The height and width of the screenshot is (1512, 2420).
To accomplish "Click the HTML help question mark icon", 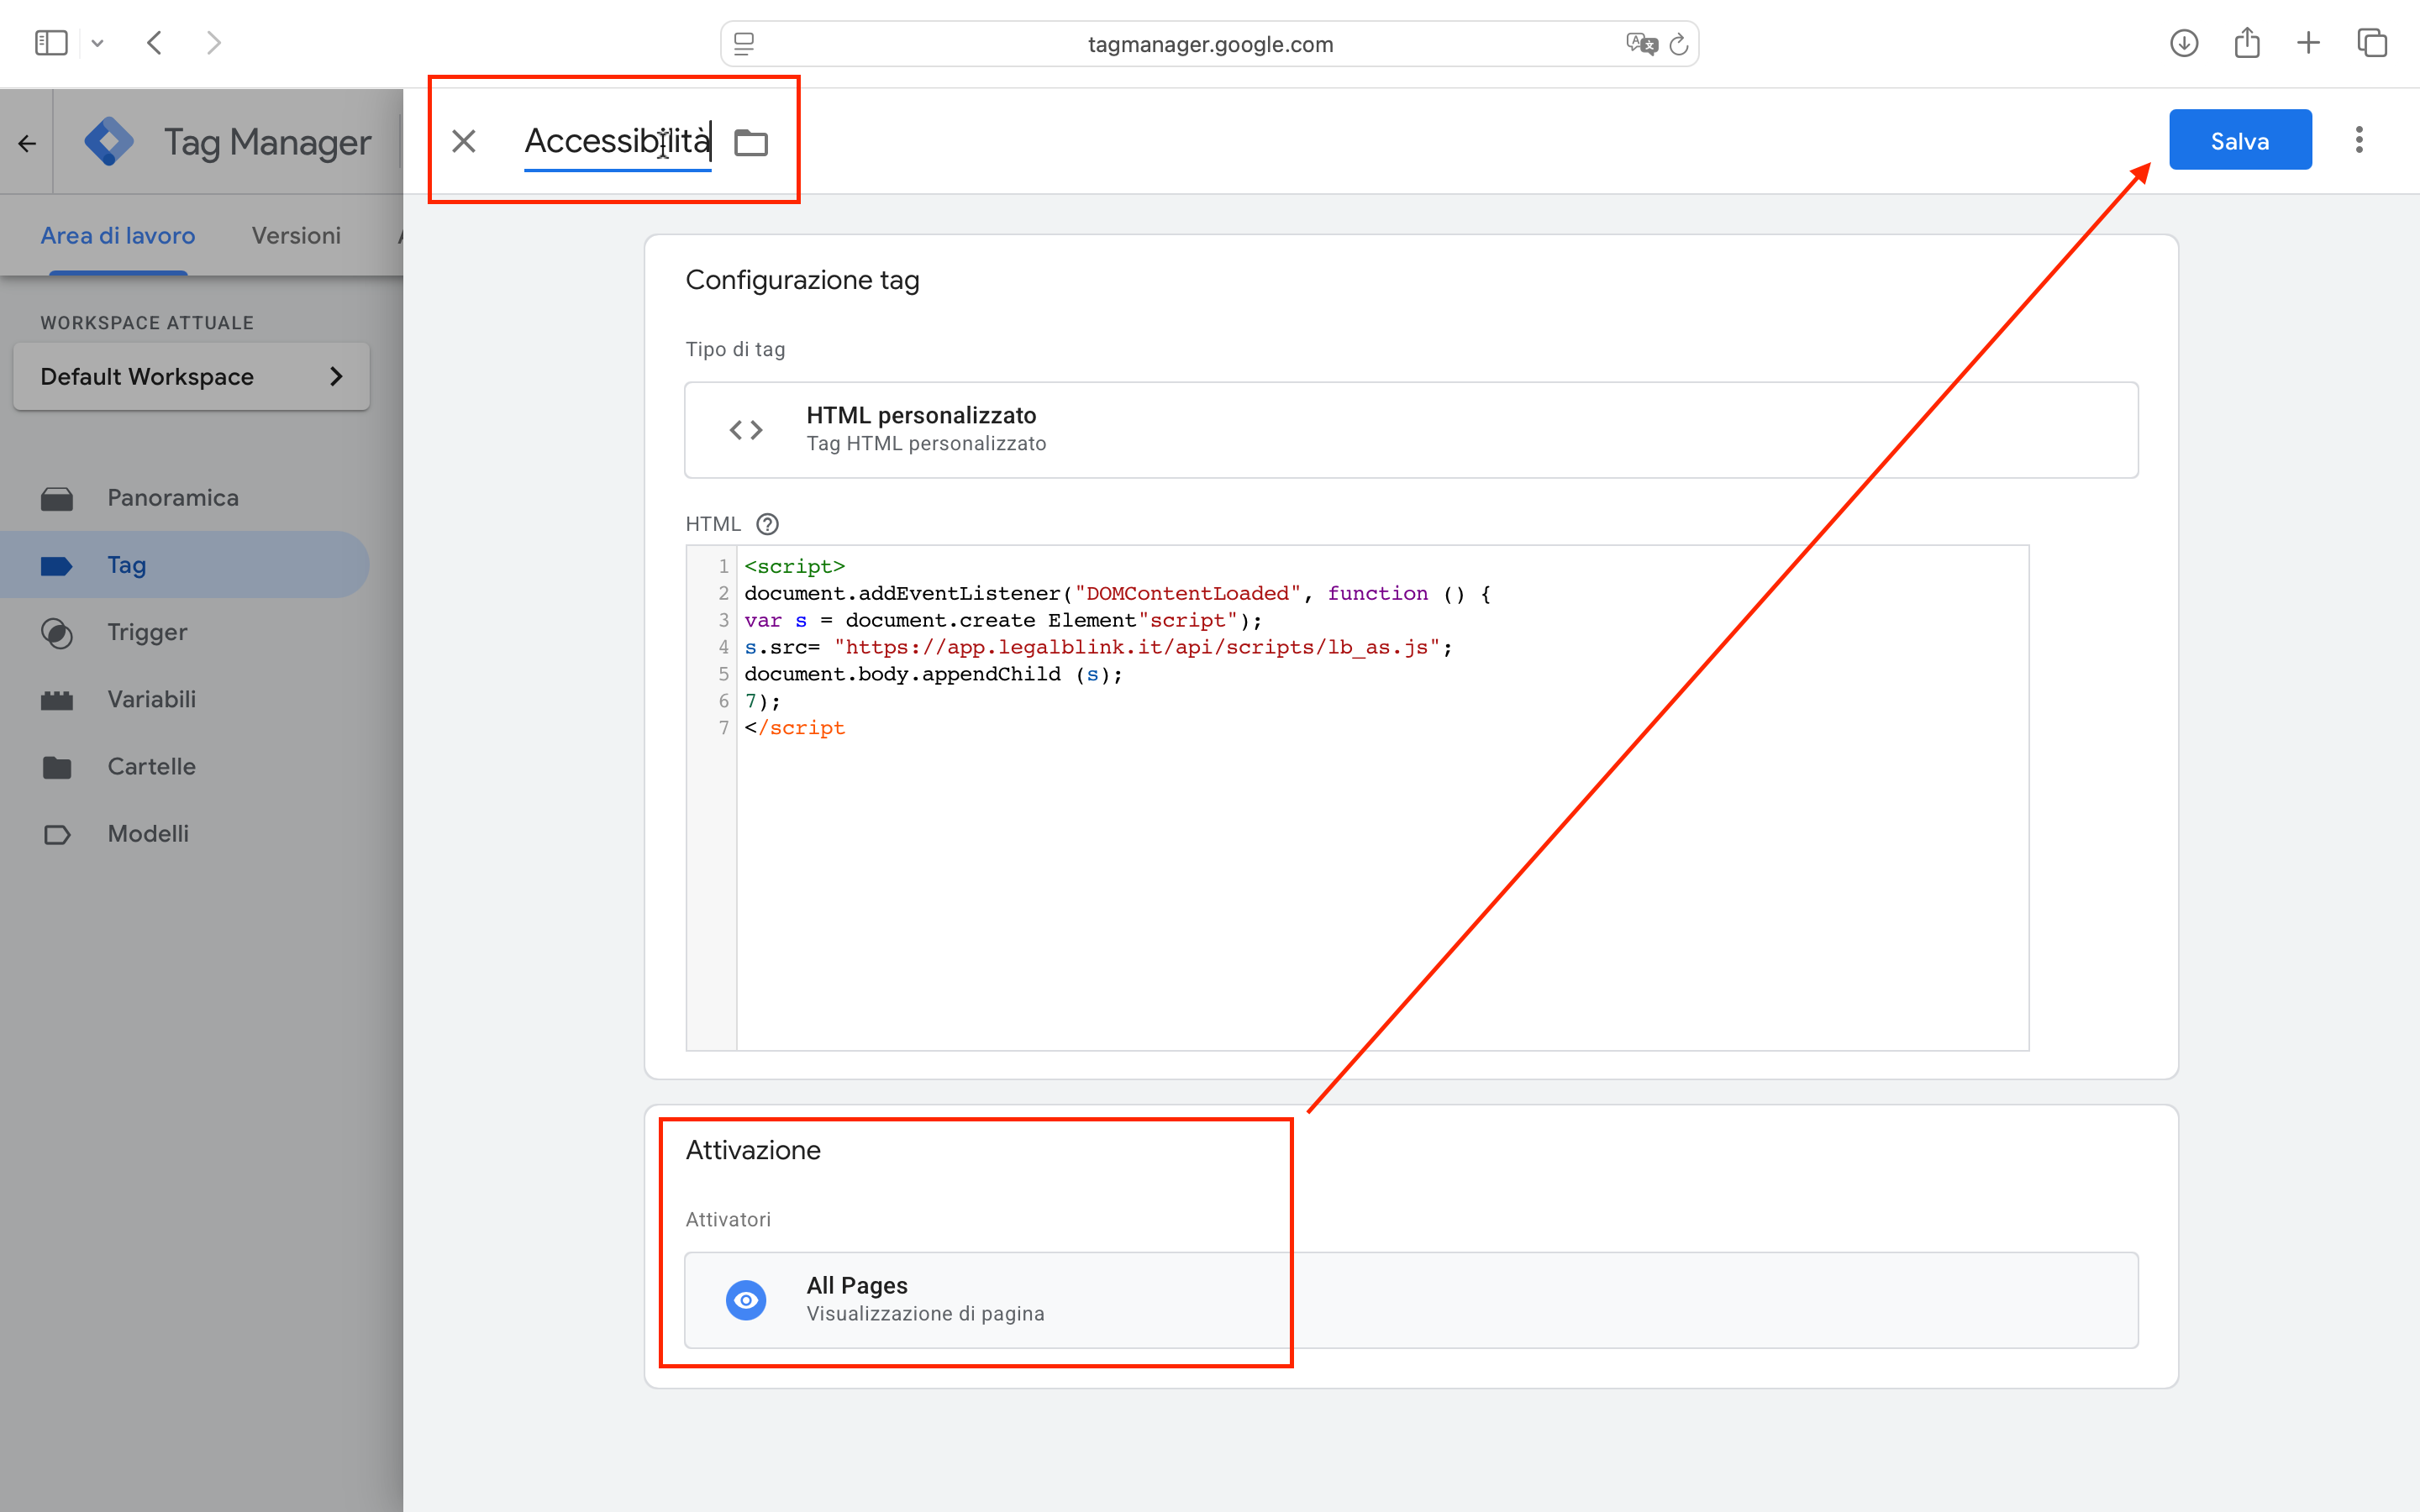I will pyautogui.click(x=767, y=524).
